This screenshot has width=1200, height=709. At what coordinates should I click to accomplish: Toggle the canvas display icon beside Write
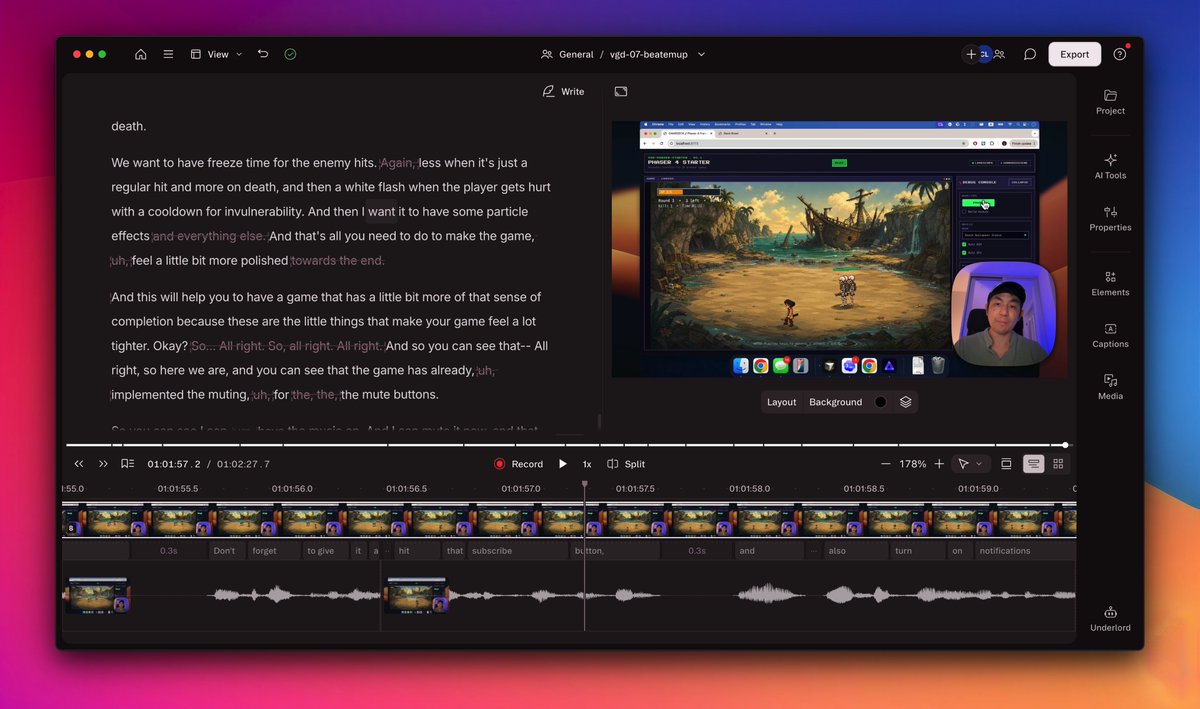click(x=621, y=91)
